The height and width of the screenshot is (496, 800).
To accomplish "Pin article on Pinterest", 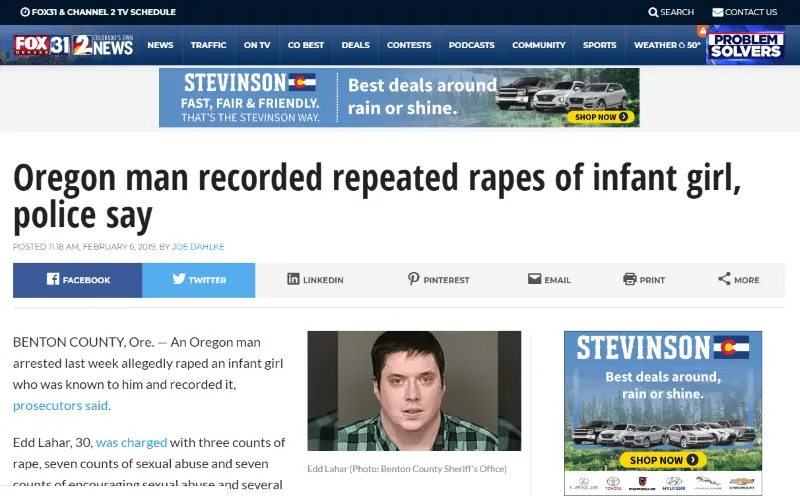I will [438, 280].
